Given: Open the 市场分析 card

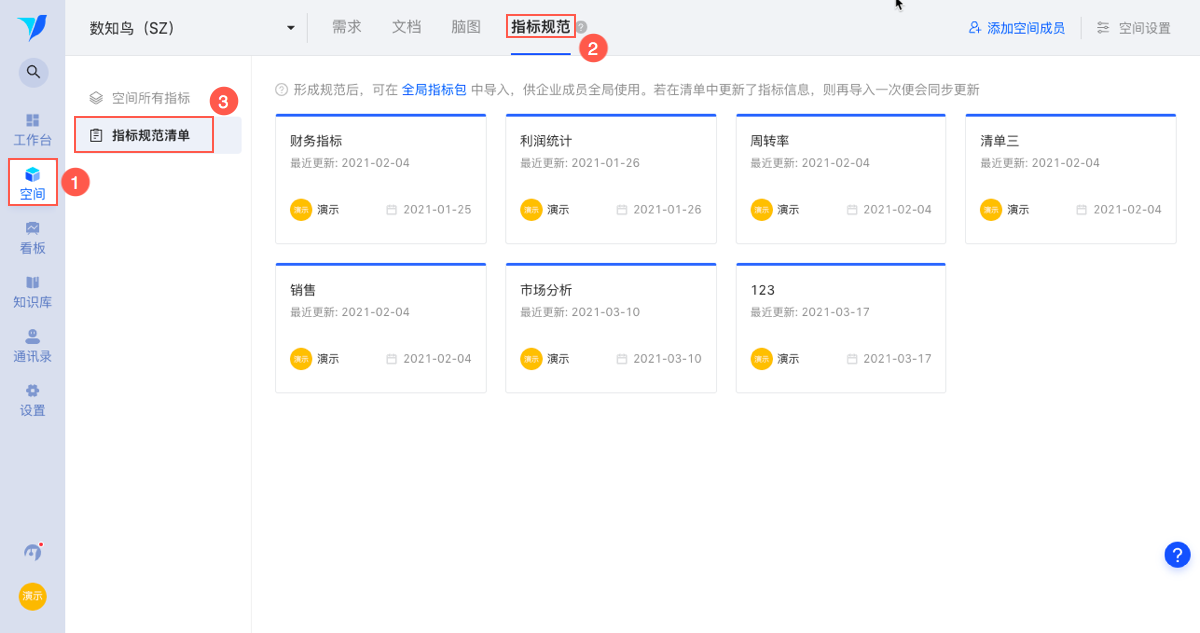Looking at the screenshot, I should (x=611, y=328).
